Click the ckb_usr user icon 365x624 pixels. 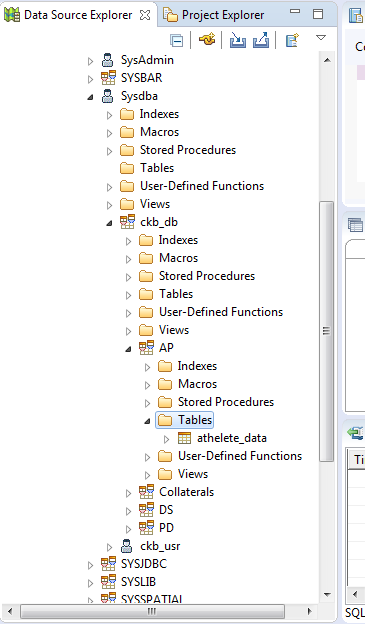(x=127, y=546)
